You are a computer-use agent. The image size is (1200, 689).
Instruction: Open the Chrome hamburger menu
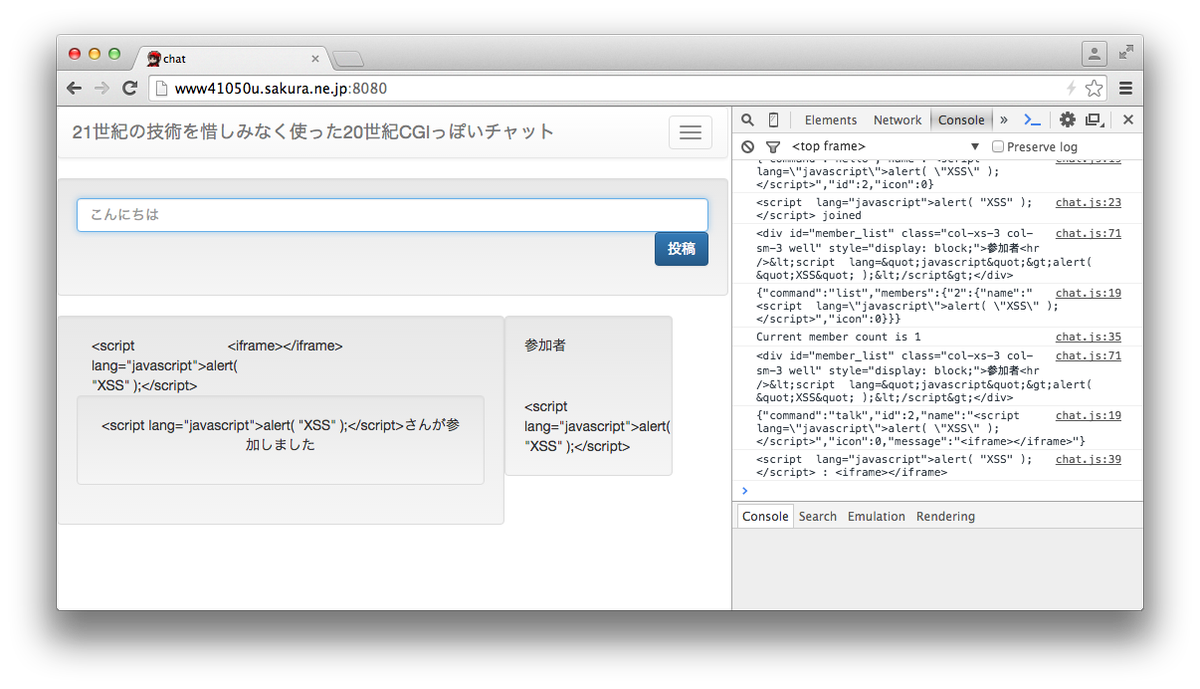point(1126,88)
